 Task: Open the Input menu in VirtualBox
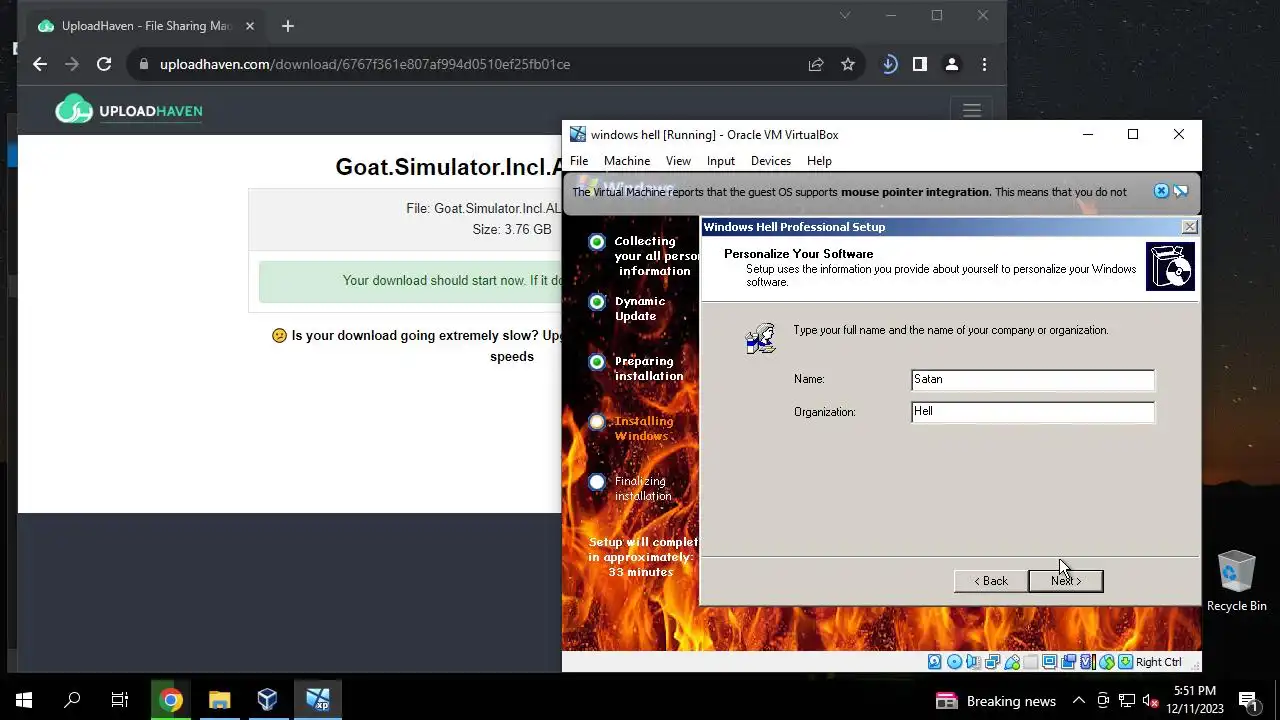(x=721, y=161)
